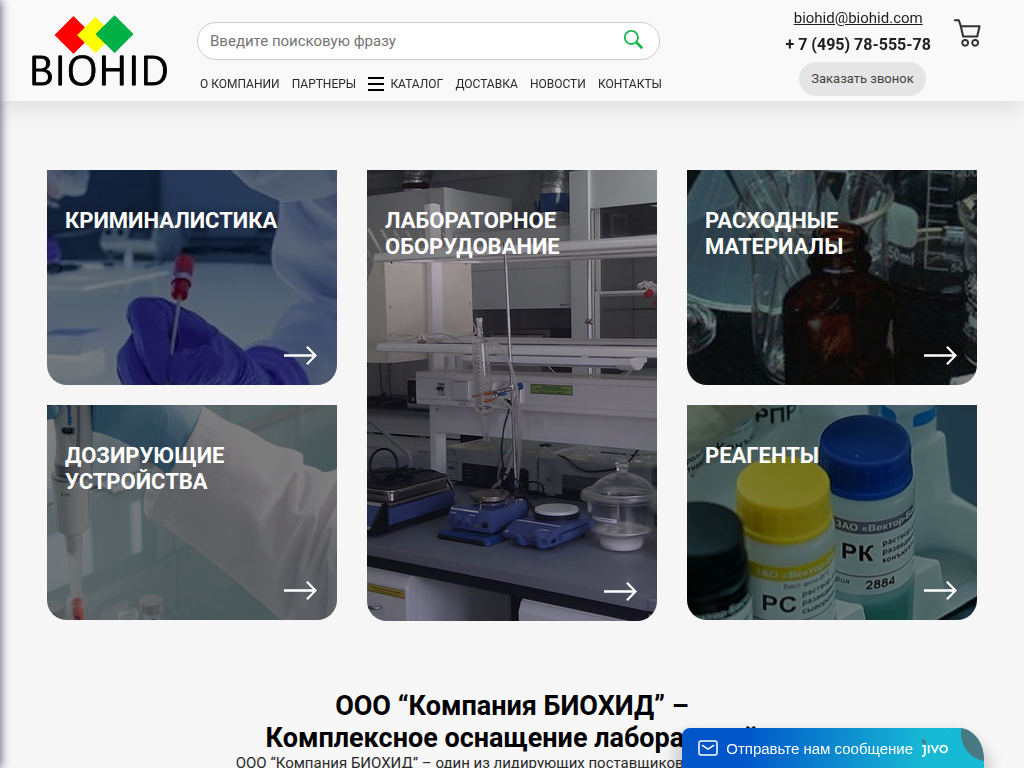
Task: Click the envelope icon in chat widget
Action: pos(708,748)
